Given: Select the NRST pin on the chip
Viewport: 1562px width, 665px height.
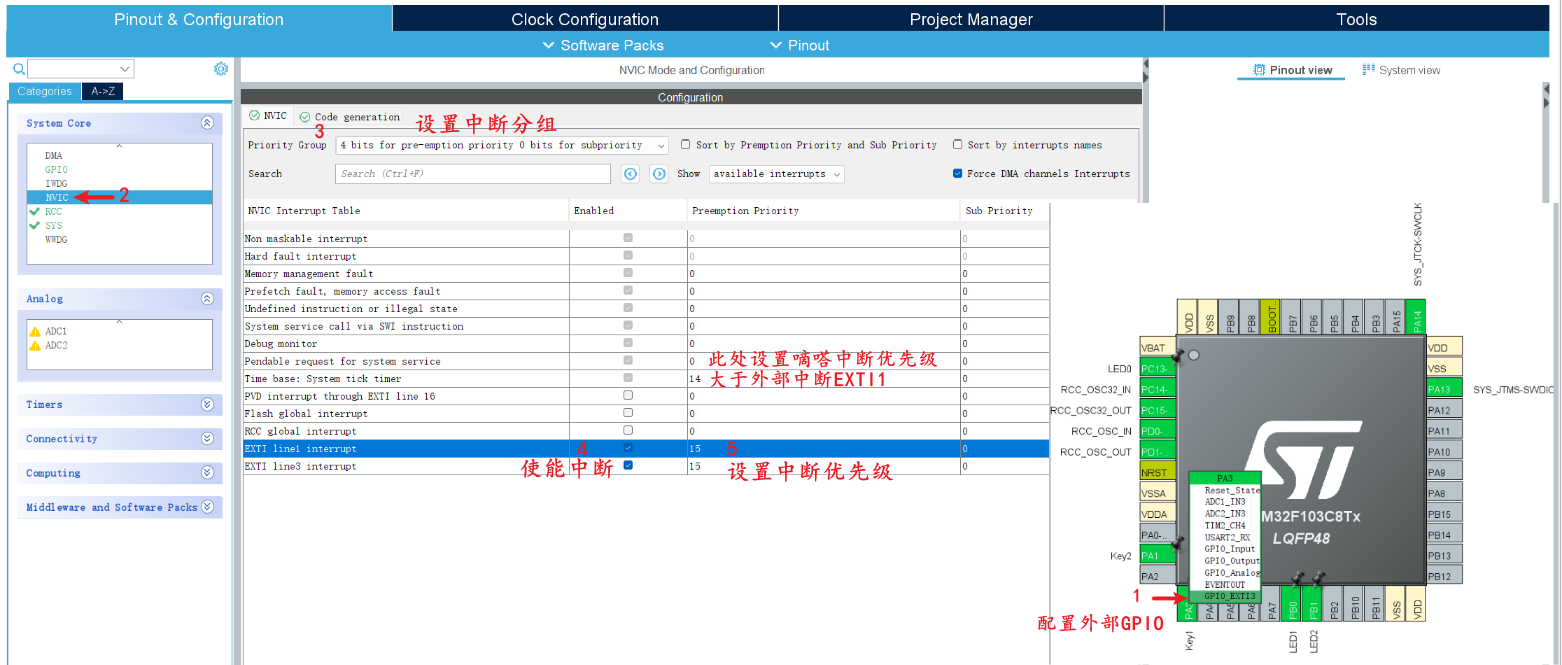Looking at the screenshot, I should (x=1157, y=472).
